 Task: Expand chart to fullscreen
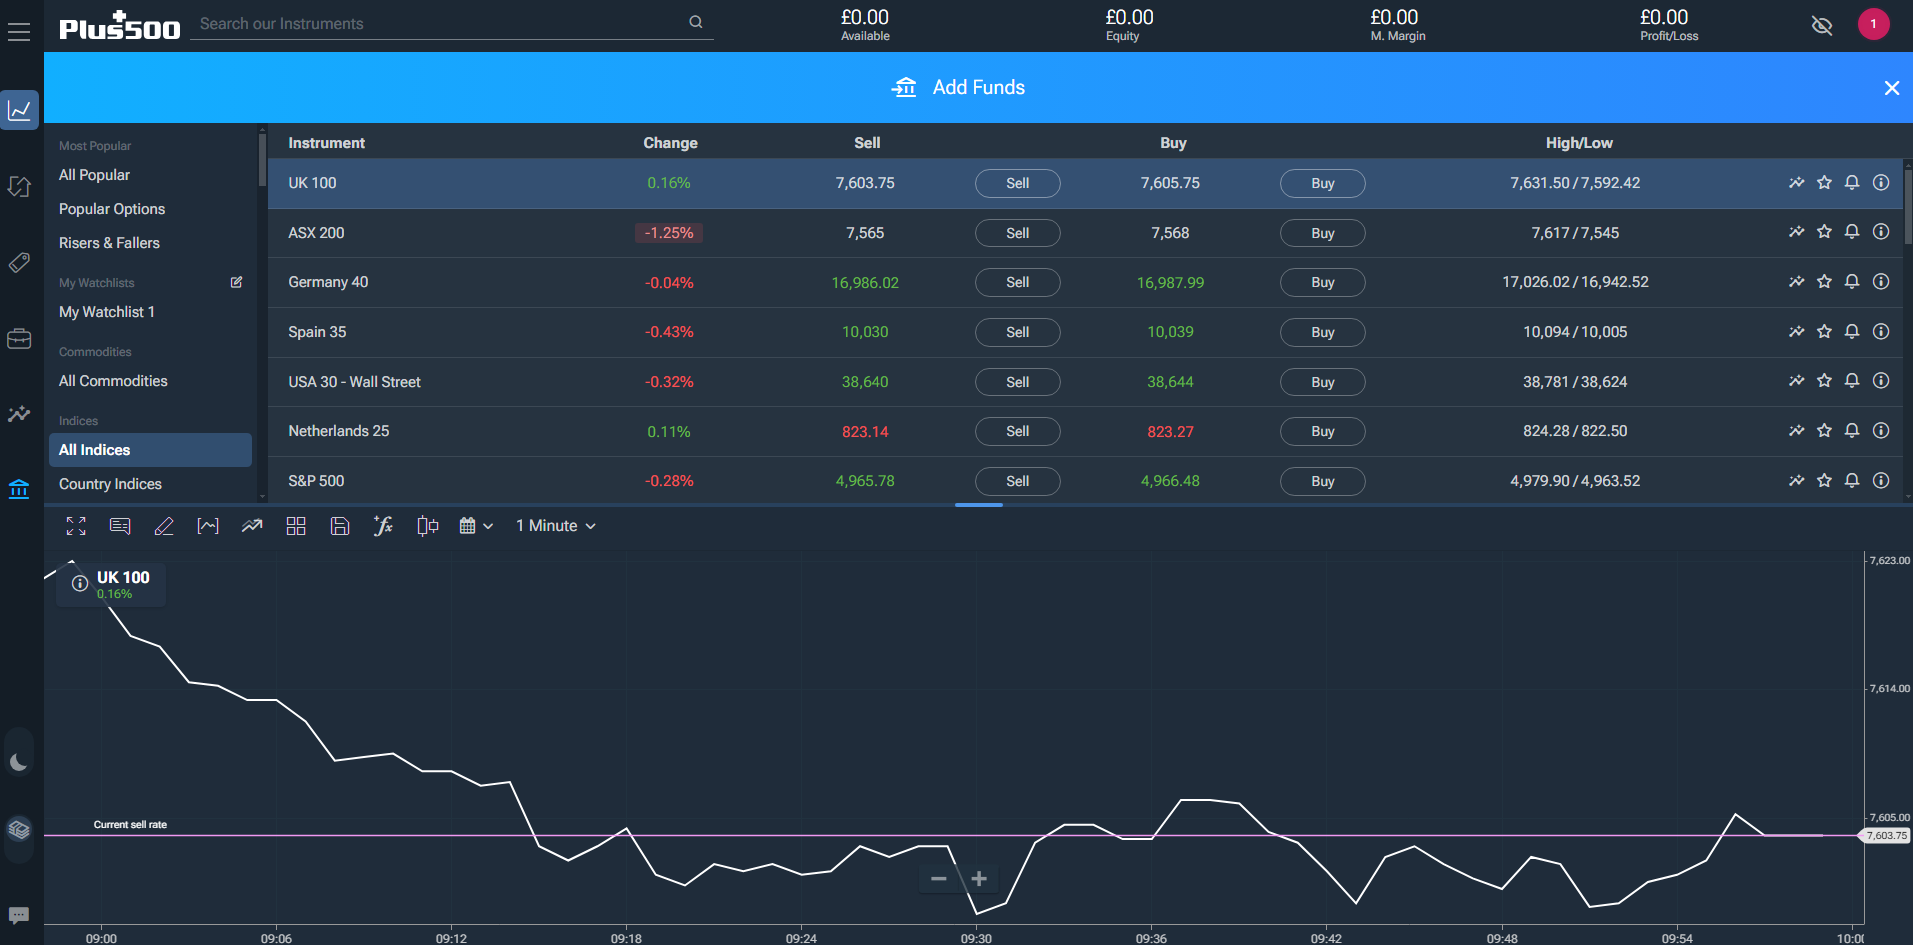pos(76,526)
